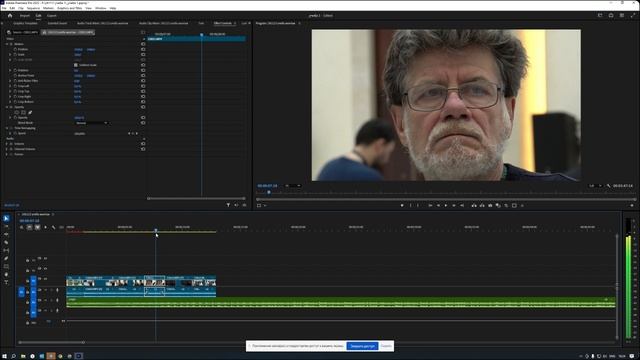
Task: Select the Type tool
Action: pos(6,282)
